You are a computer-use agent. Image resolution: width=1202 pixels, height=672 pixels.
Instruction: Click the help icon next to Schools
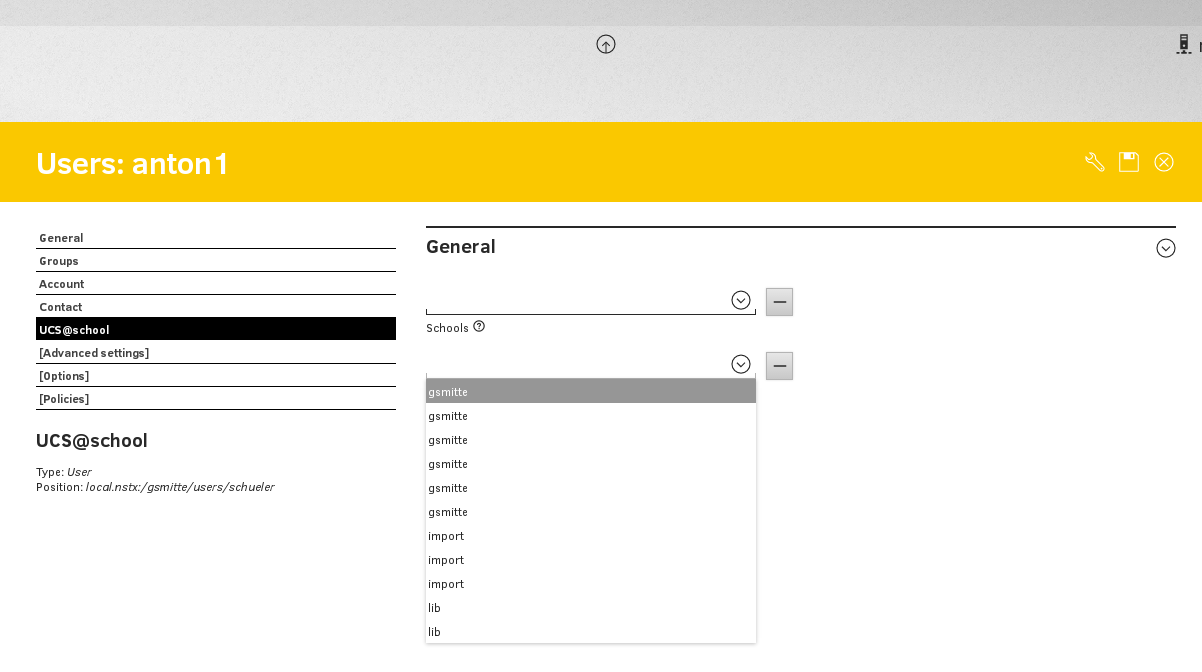point(479,326)
